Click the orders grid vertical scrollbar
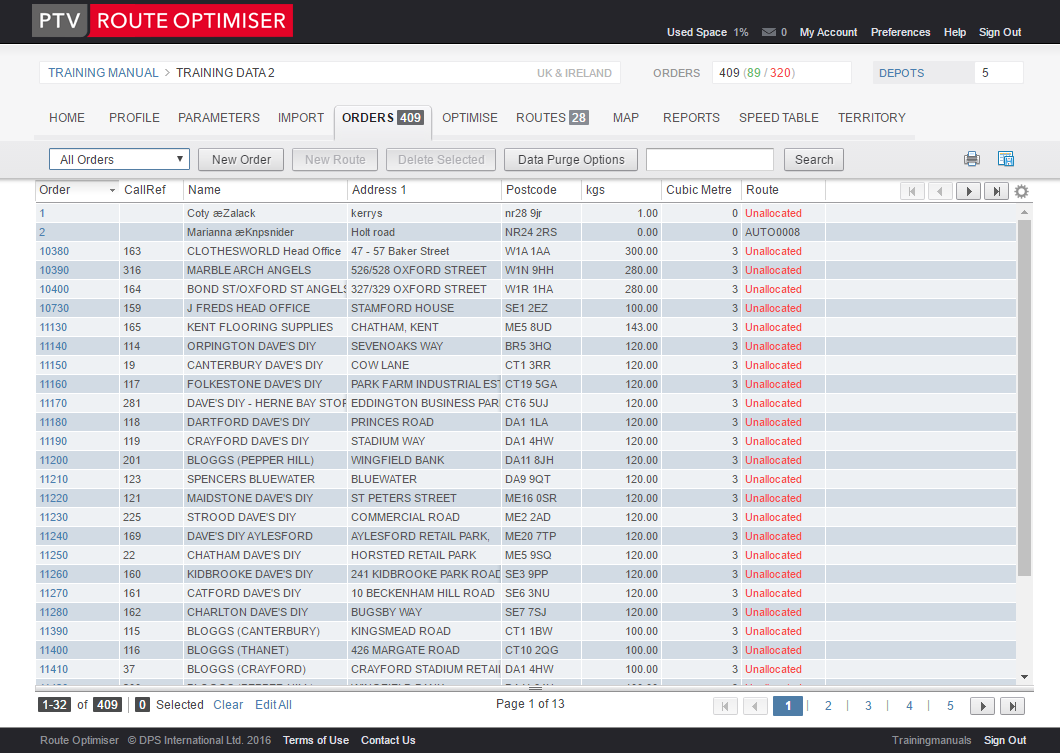The height and width of the screenshot is (753, 1060). 1024,398
